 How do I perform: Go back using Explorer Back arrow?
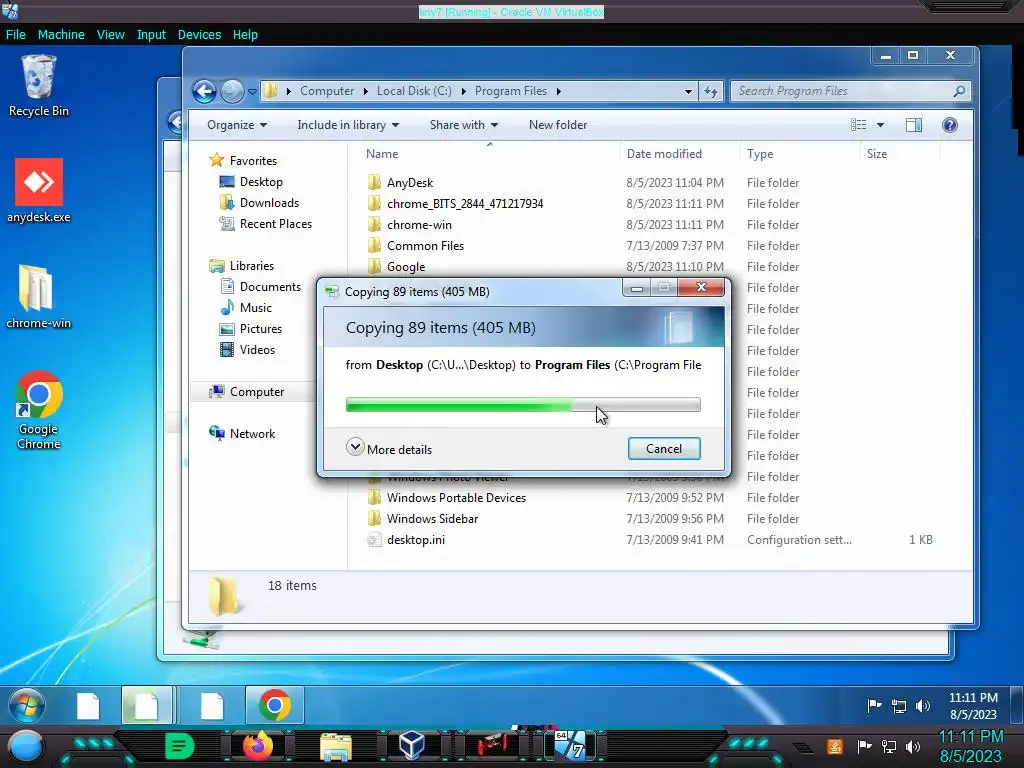click(x=204, y=91)
